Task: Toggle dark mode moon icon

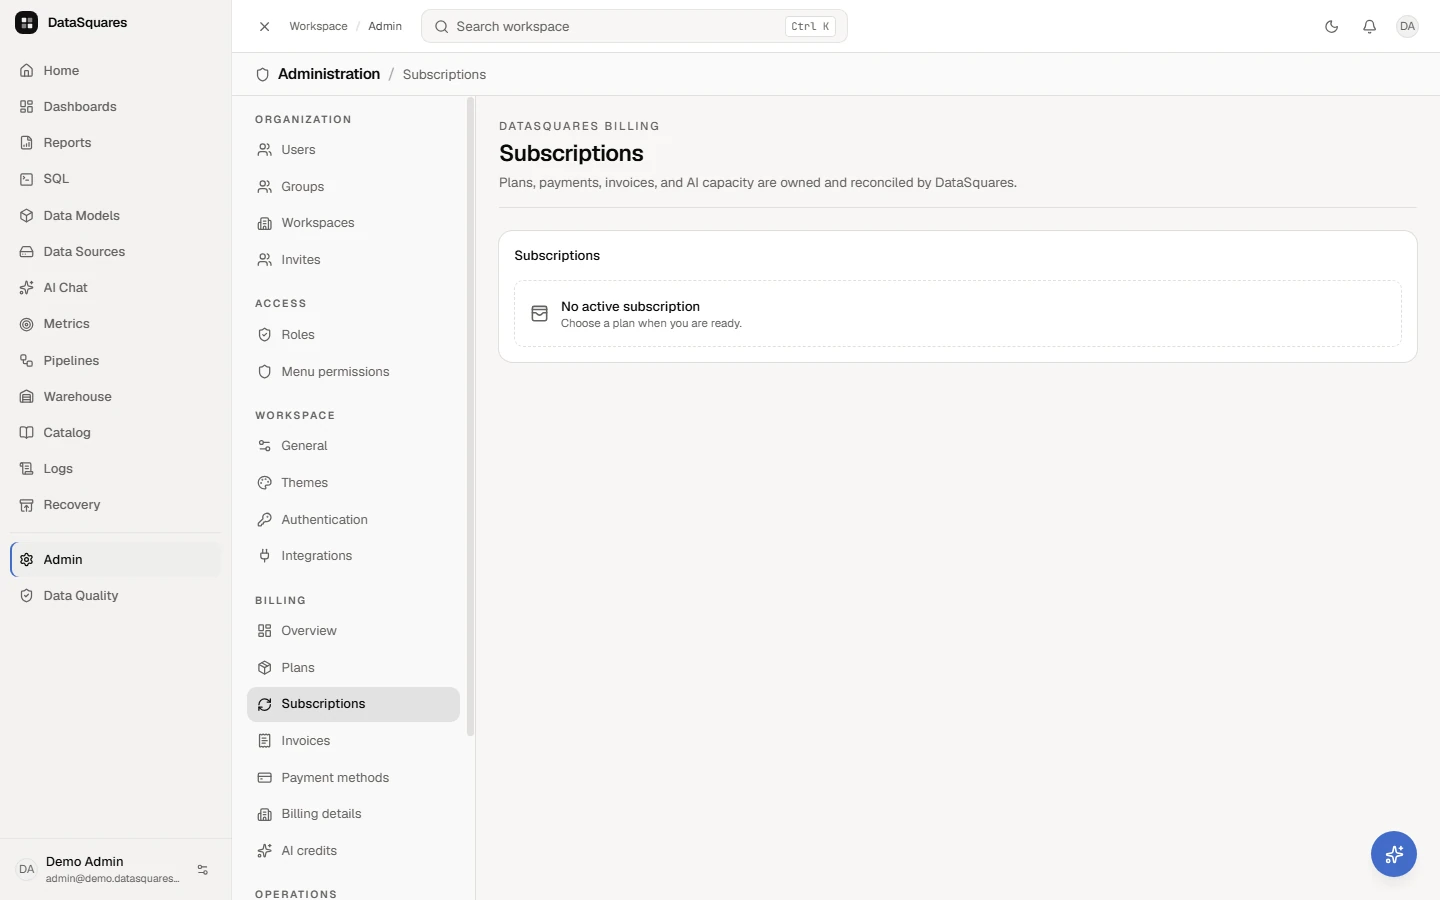Action: (x=1331, y=27)
